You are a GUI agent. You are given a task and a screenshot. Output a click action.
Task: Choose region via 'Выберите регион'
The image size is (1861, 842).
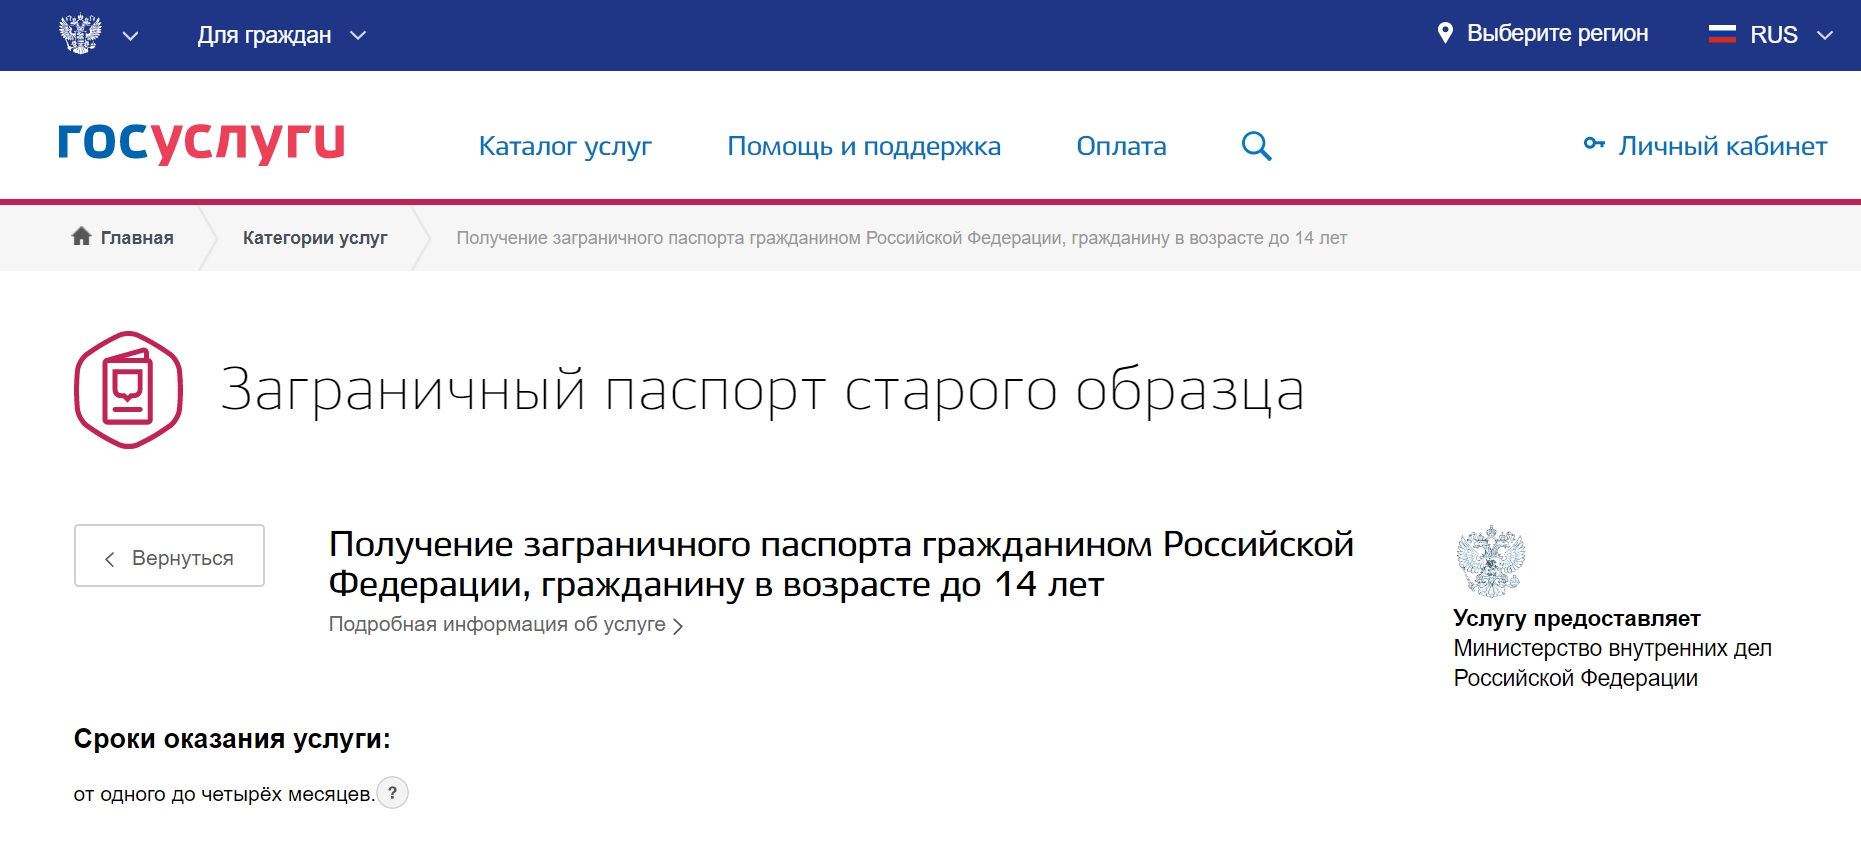(x=1557, y=33)
